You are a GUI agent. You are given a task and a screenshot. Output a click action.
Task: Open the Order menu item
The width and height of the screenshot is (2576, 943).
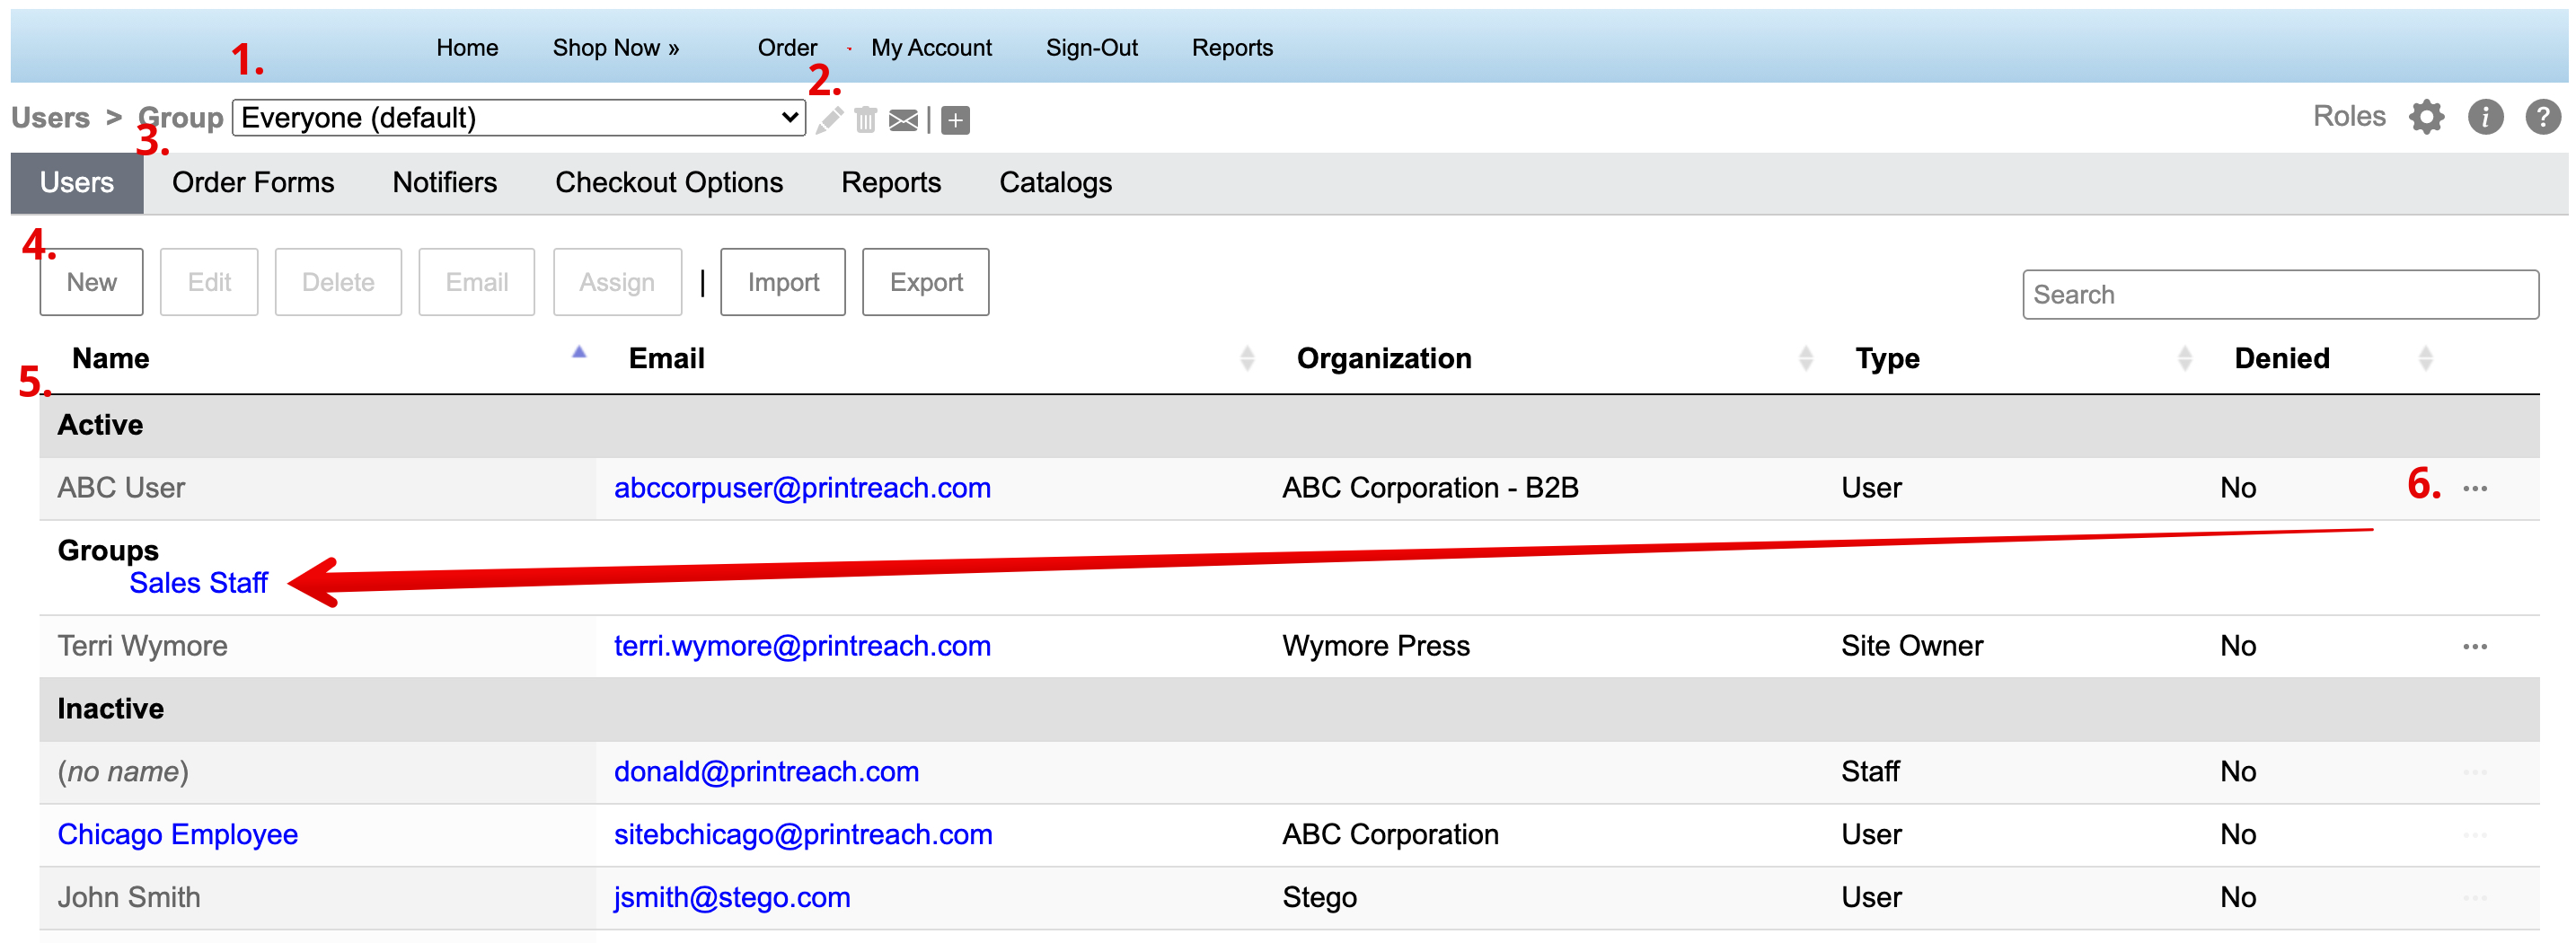[787, 48]
